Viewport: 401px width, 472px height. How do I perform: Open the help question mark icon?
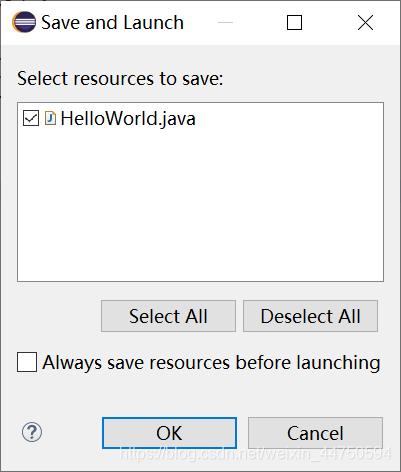point(32,432)
